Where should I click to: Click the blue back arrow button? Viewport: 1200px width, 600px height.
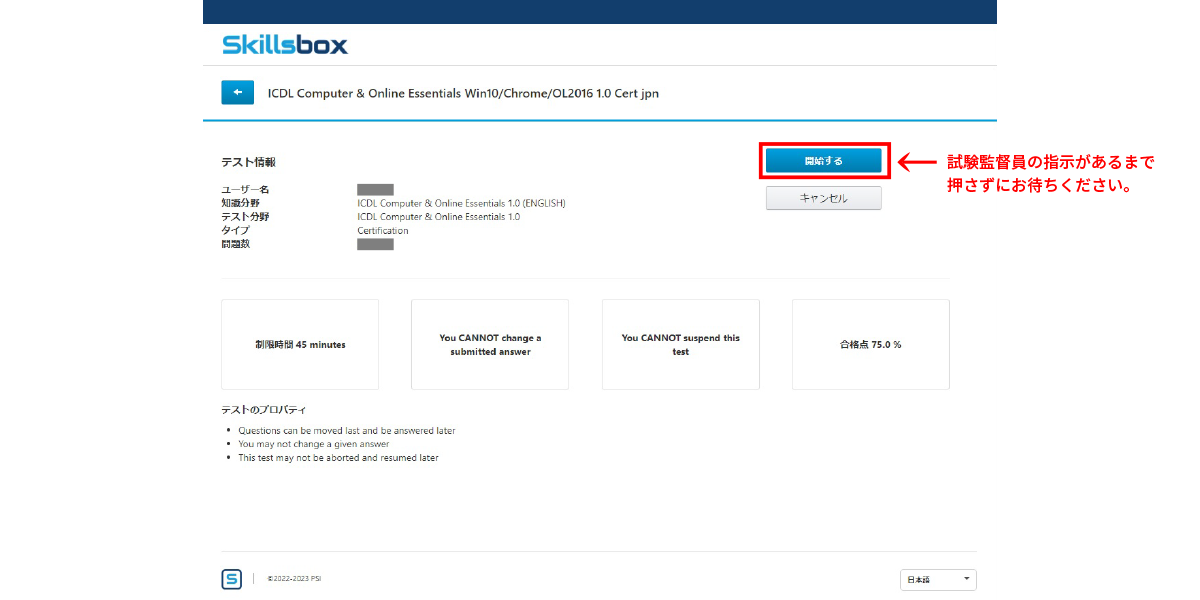pyautogui.click(x=237, y=93)
